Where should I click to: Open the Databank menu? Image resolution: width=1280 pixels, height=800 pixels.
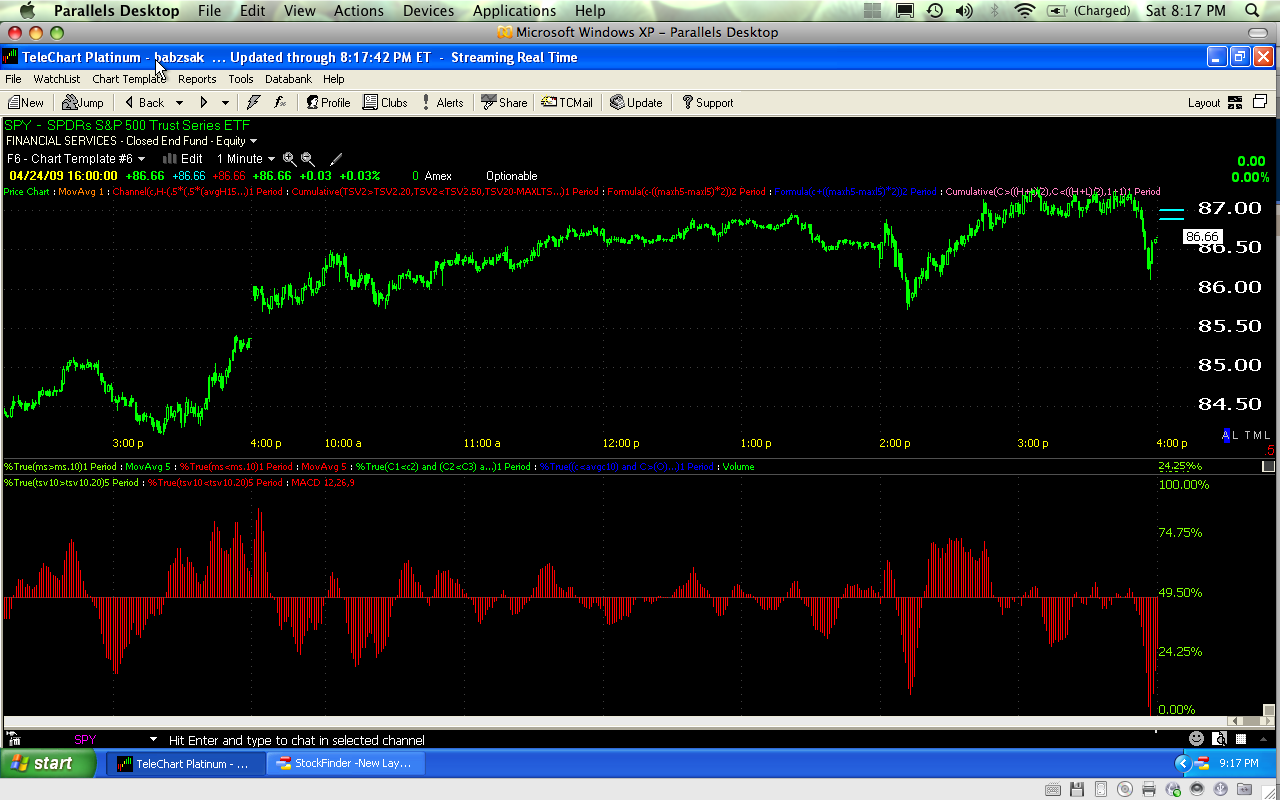[x=288, y=79]
